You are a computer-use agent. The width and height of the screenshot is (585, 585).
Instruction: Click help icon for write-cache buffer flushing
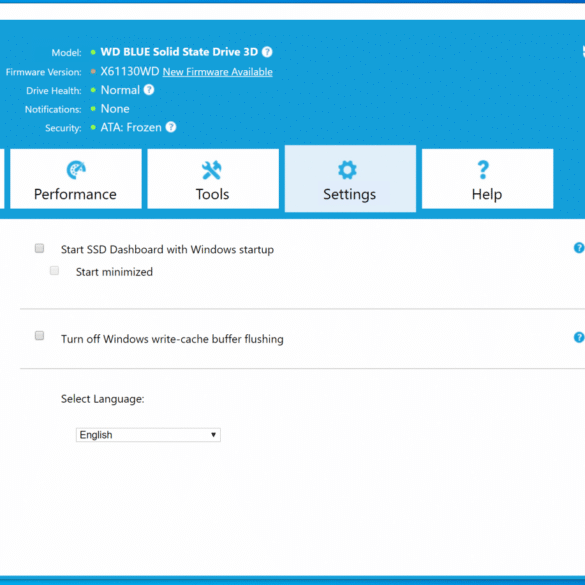coord(579,337)
